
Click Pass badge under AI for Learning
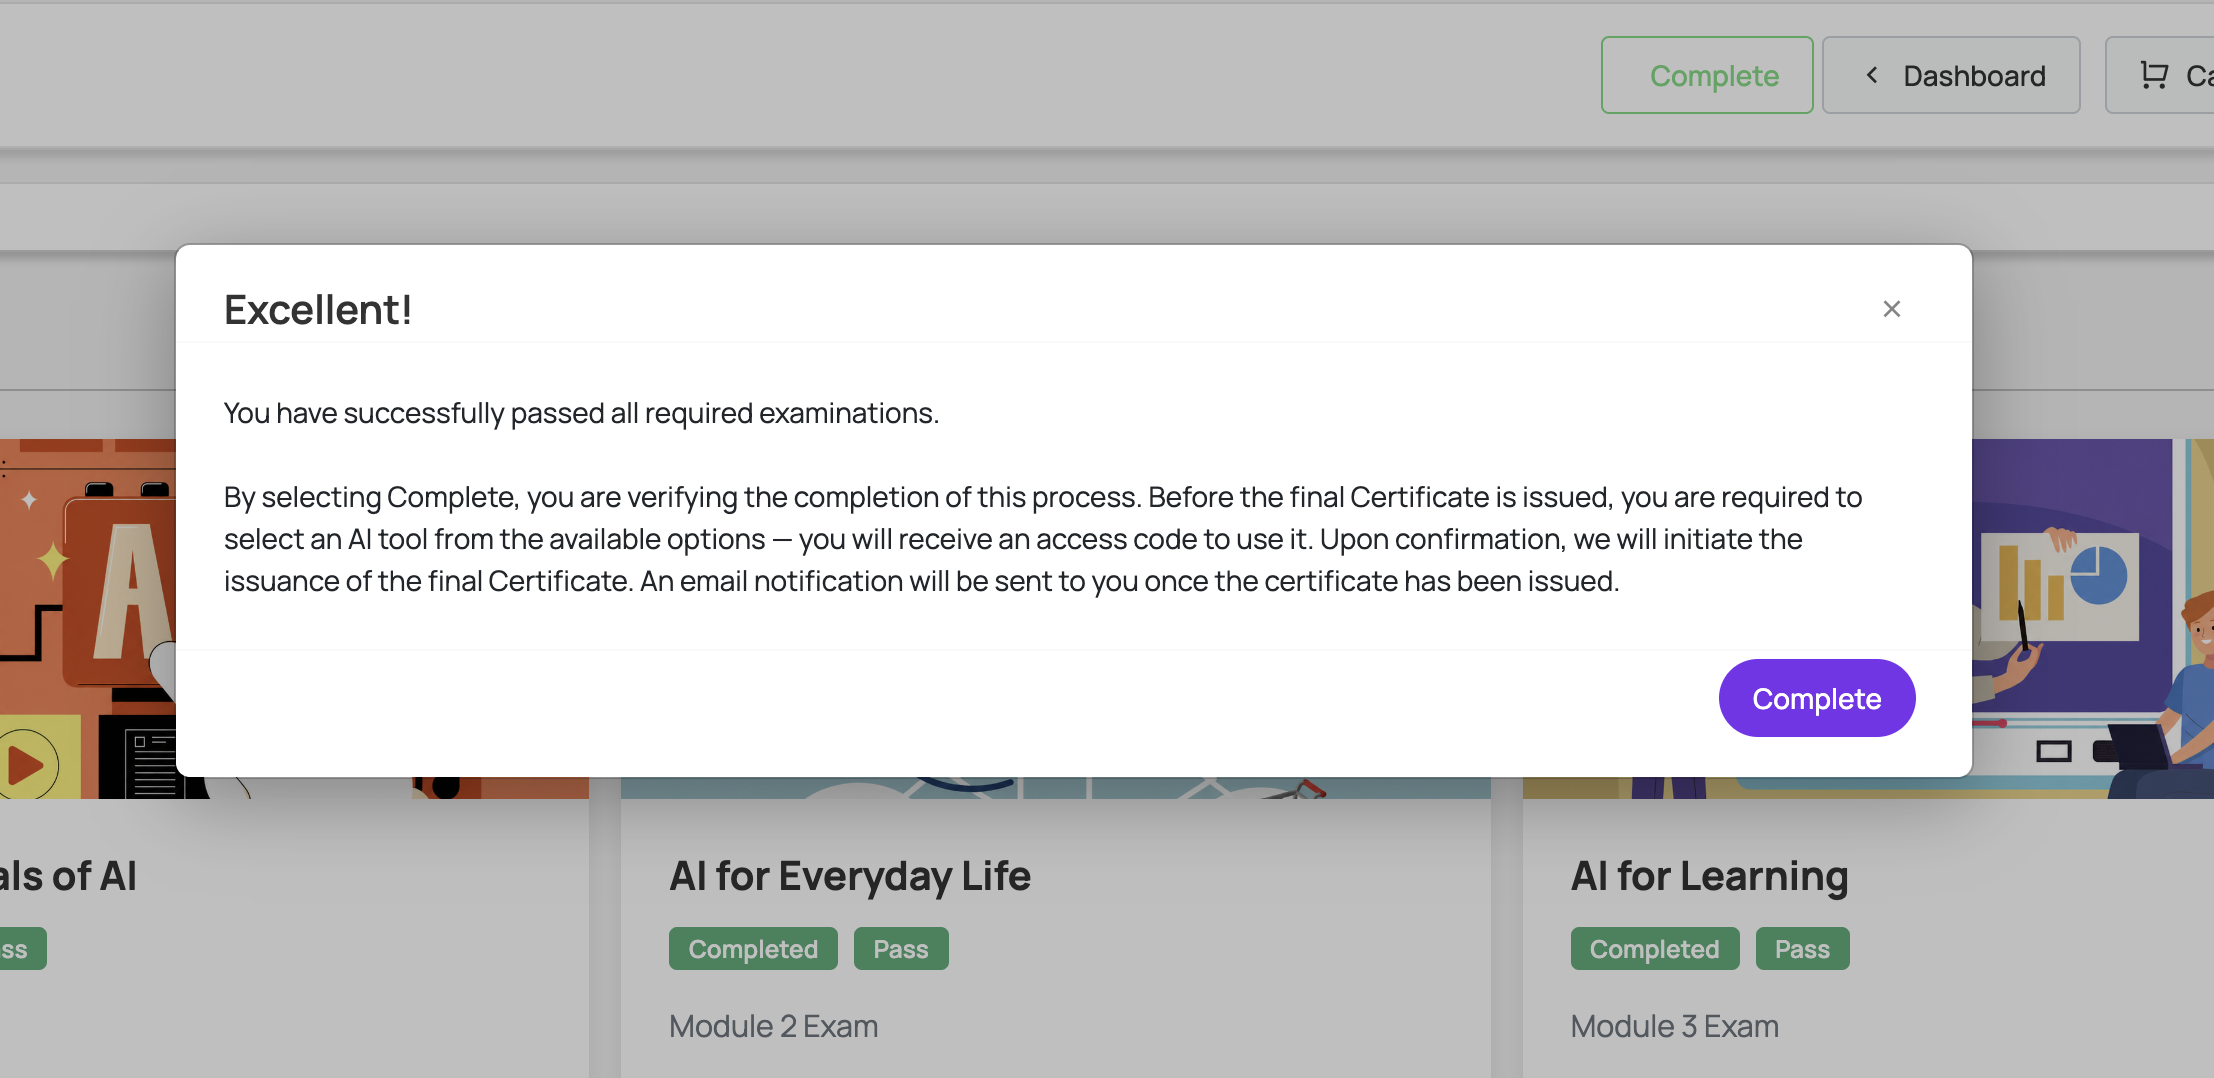coord(1802,949)
